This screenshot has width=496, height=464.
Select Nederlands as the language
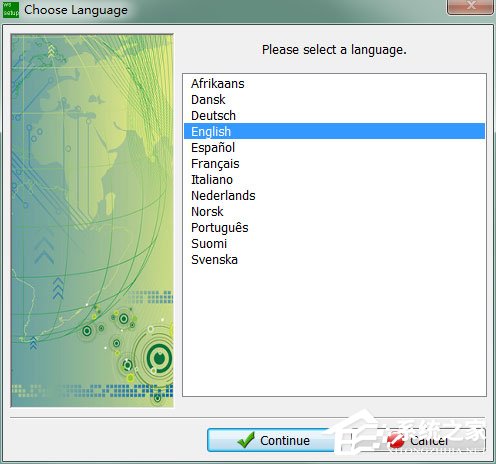pyautogui.click(x=334, y=195)
